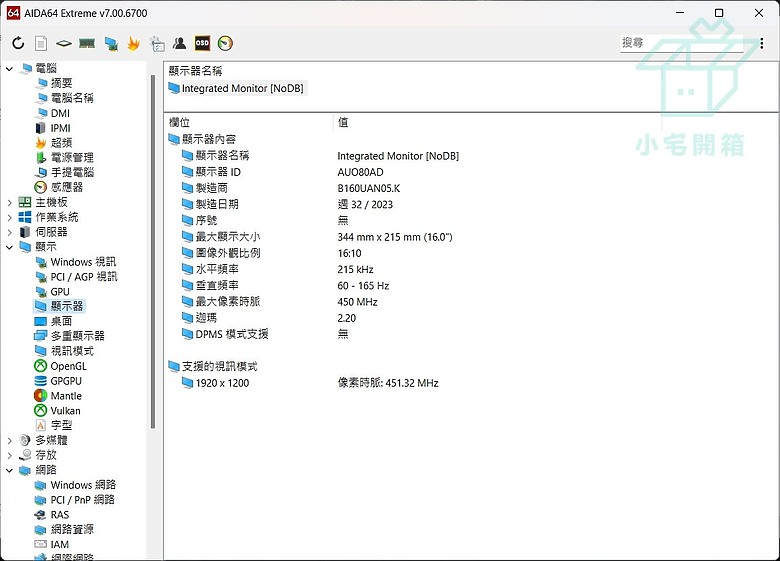Open 桌面 tree item
780x561 pixels.
click(53, 321)
